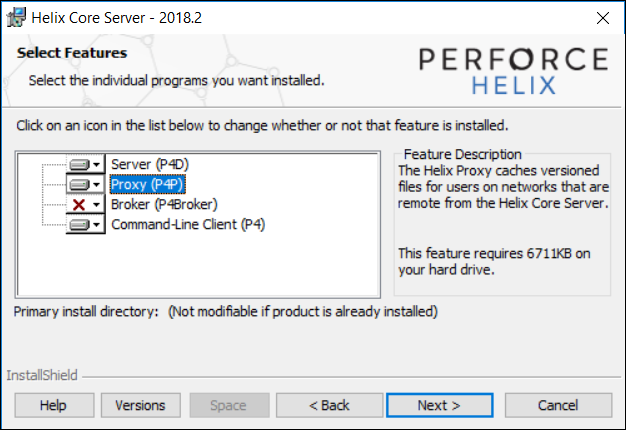Cancel the Helix Core installation

click(x=558, y=405)
